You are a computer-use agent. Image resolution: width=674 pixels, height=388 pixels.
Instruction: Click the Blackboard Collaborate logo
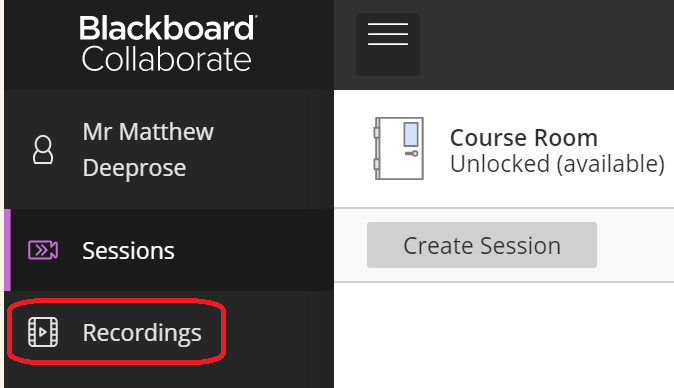(x=168, y=43)
